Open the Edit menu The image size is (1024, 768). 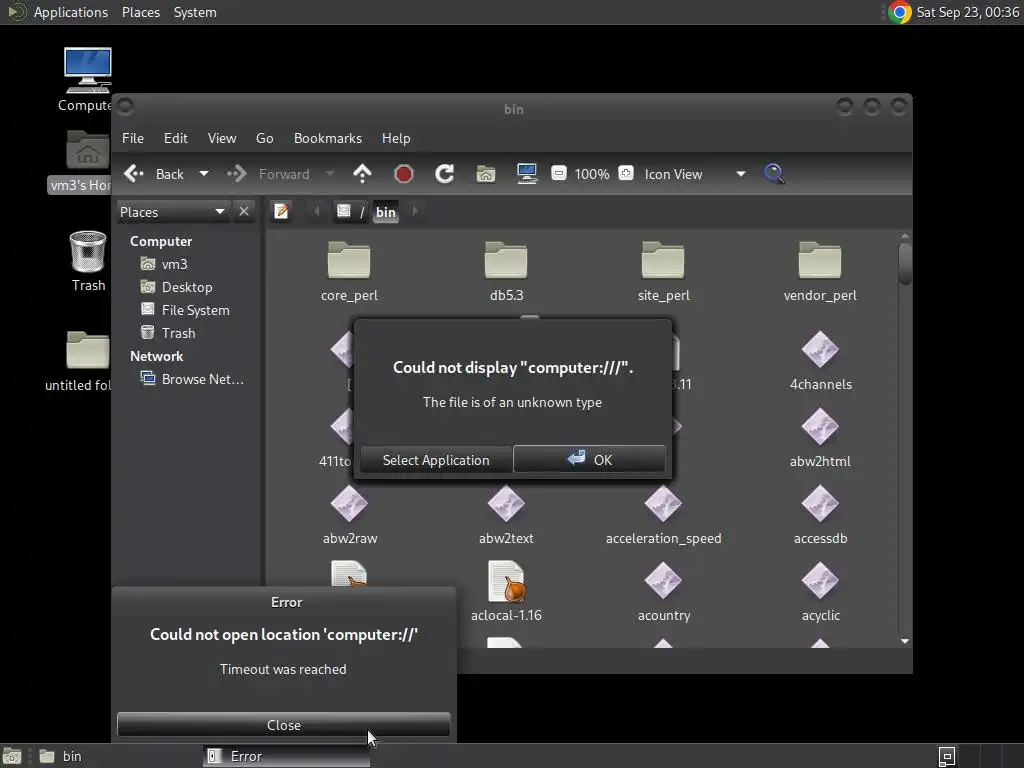click(176, 138)
